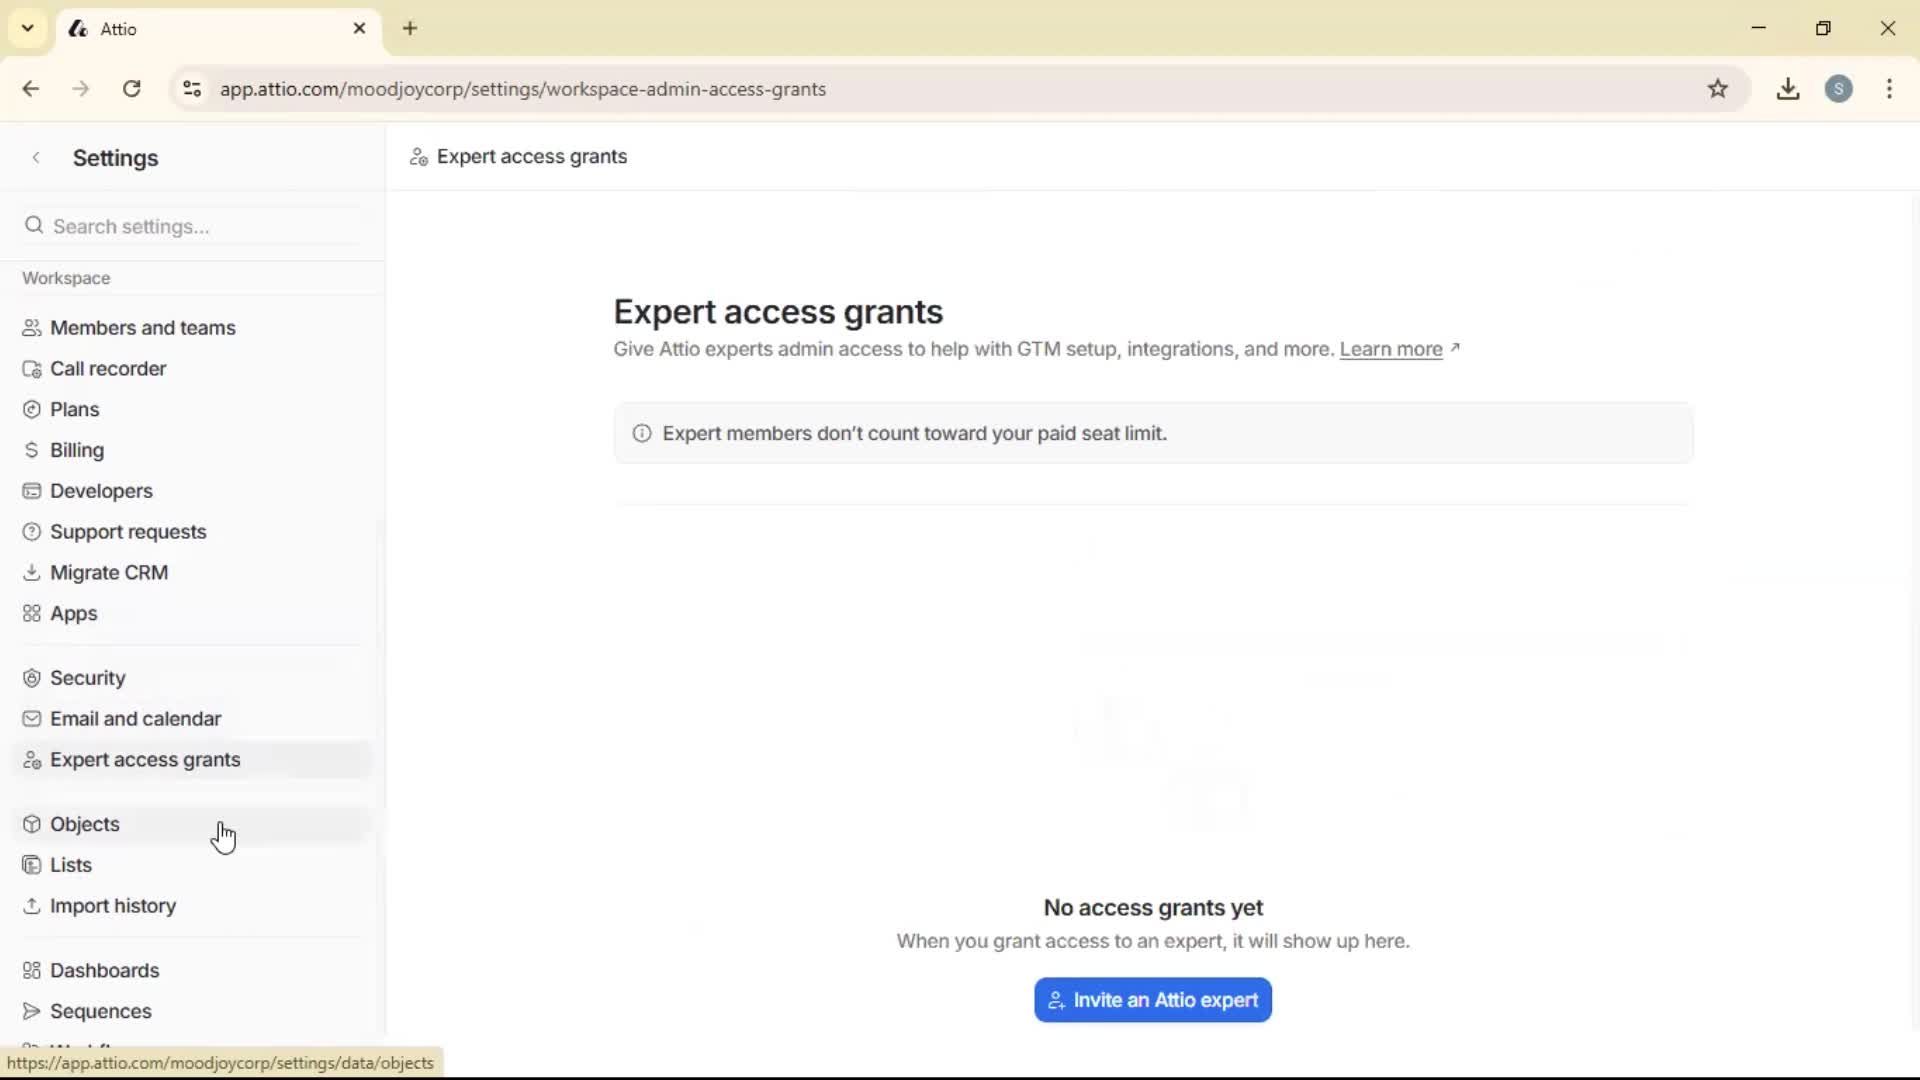Open the Import history page
1920x1080 pixels.
112,906
